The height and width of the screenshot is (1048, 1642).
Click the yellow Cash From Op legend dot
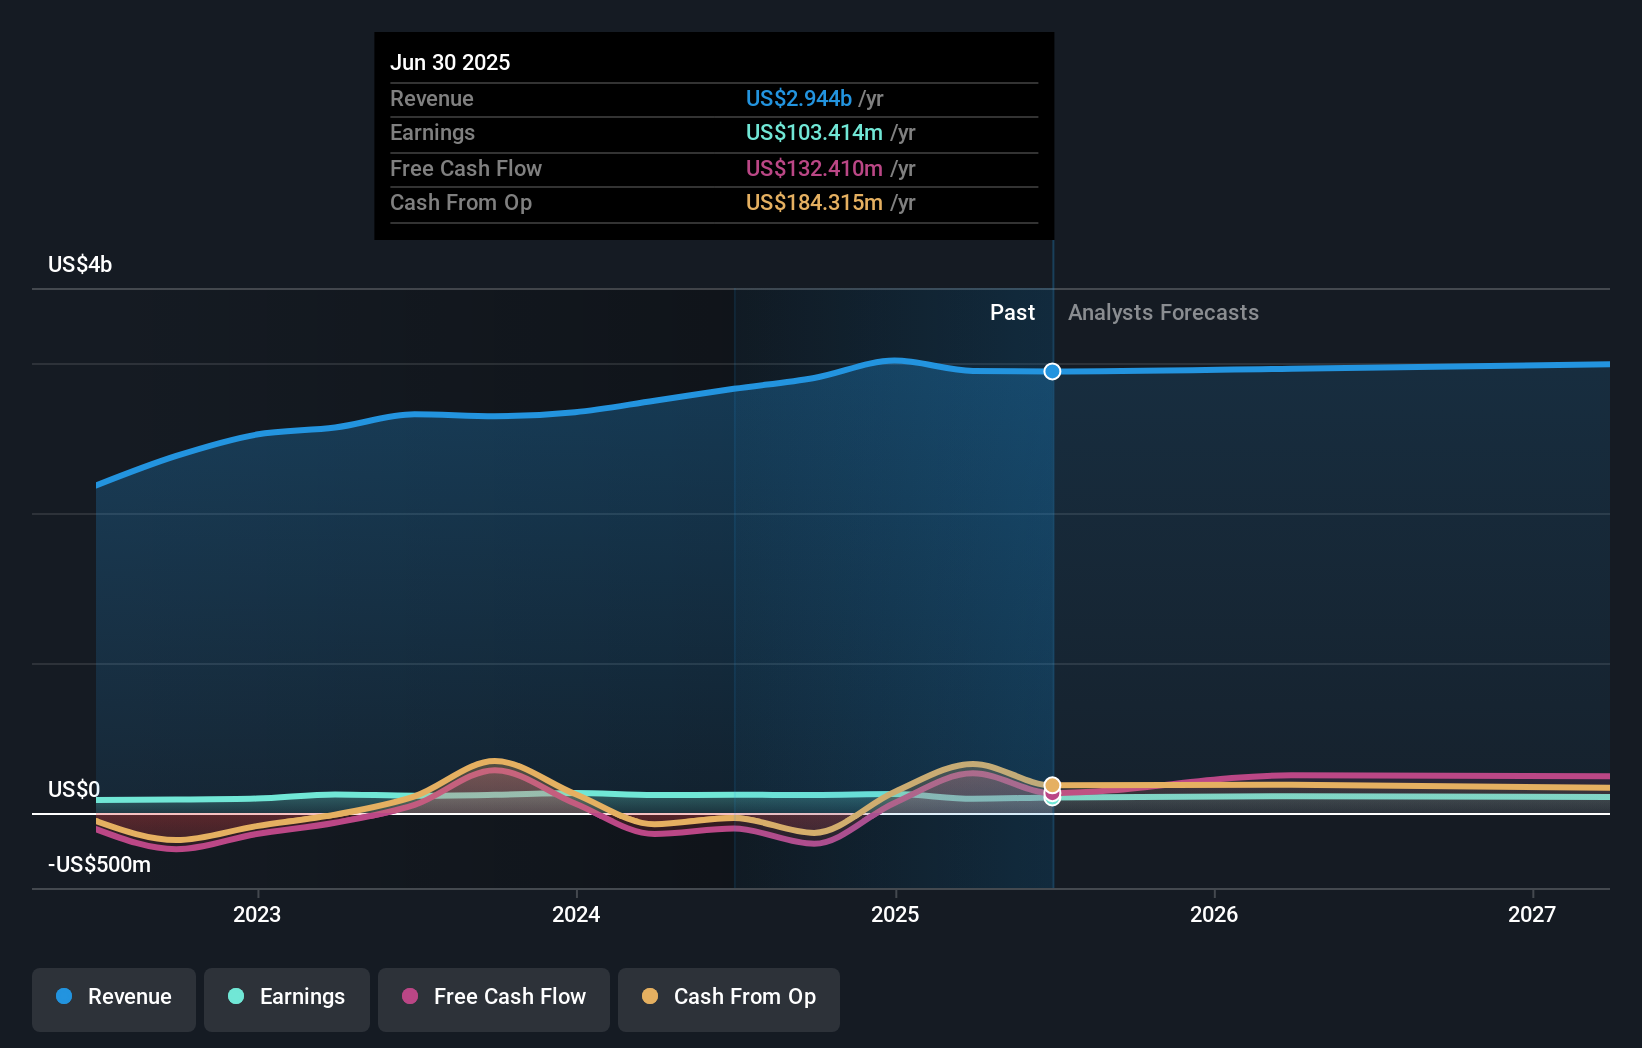coord(650,997)
